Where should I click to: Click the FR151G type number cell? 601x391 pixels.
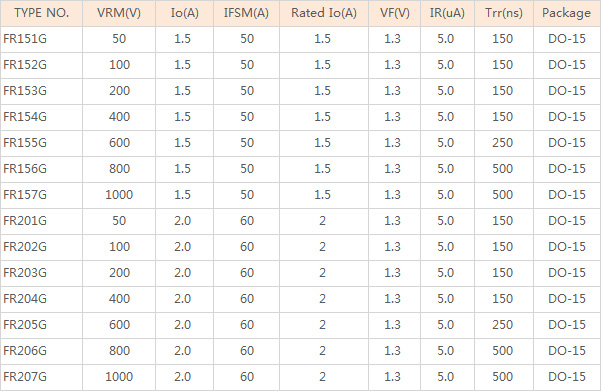click(25, 39)
